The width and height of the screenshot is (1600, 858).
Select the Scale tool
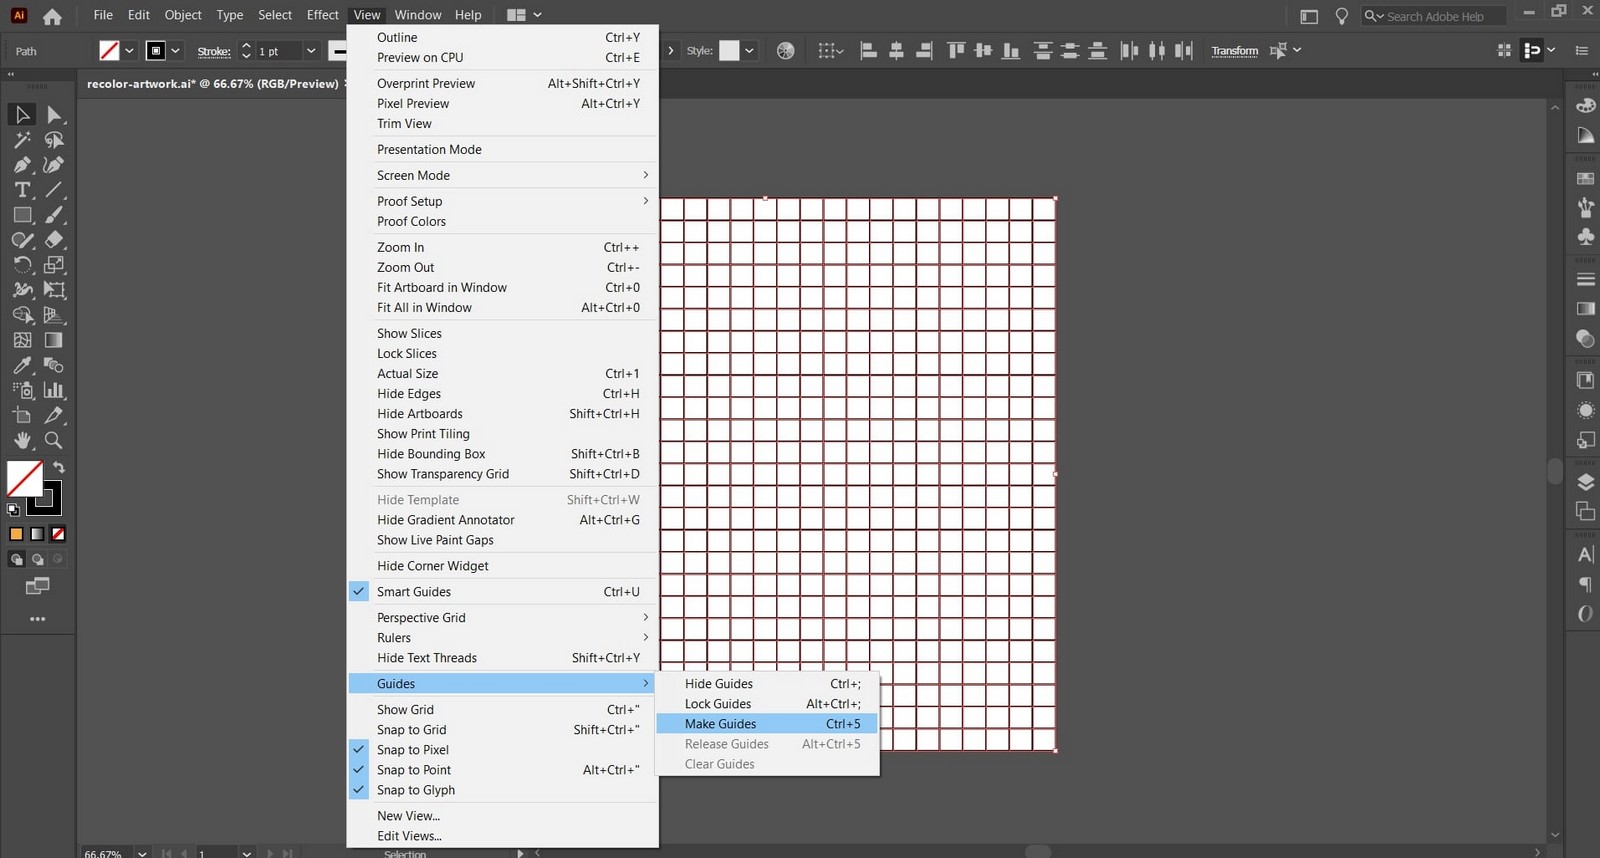tap(54, 265)
